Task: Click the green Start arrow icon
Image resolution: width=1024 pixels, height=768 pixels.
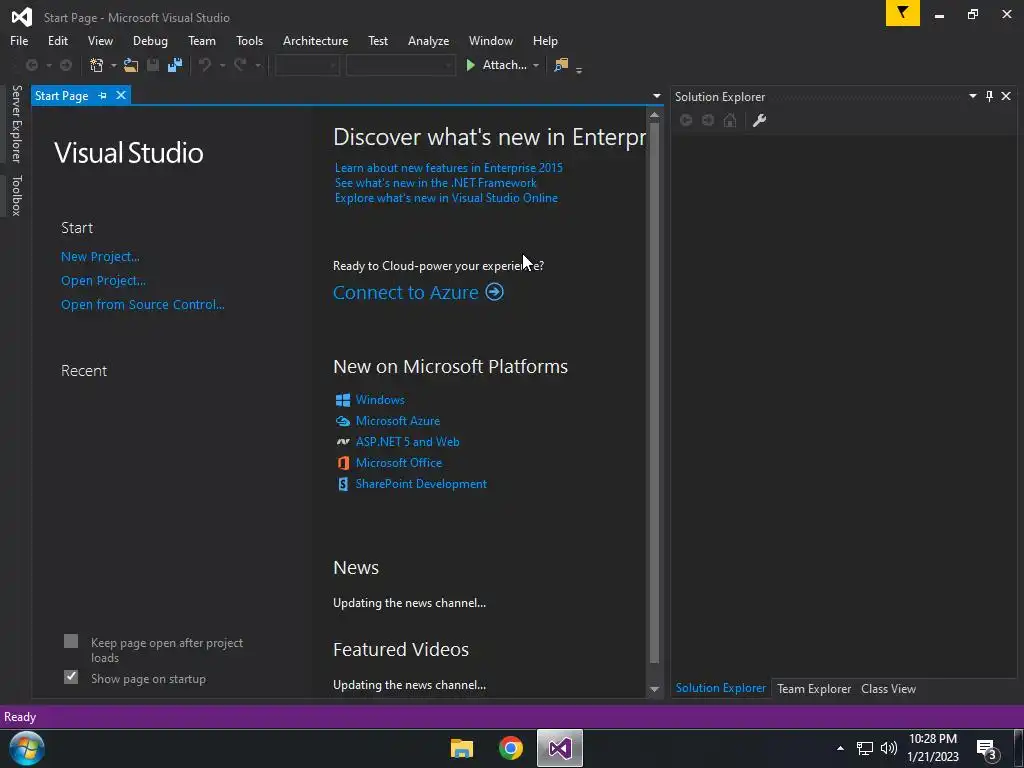Action: pos(470,65)
